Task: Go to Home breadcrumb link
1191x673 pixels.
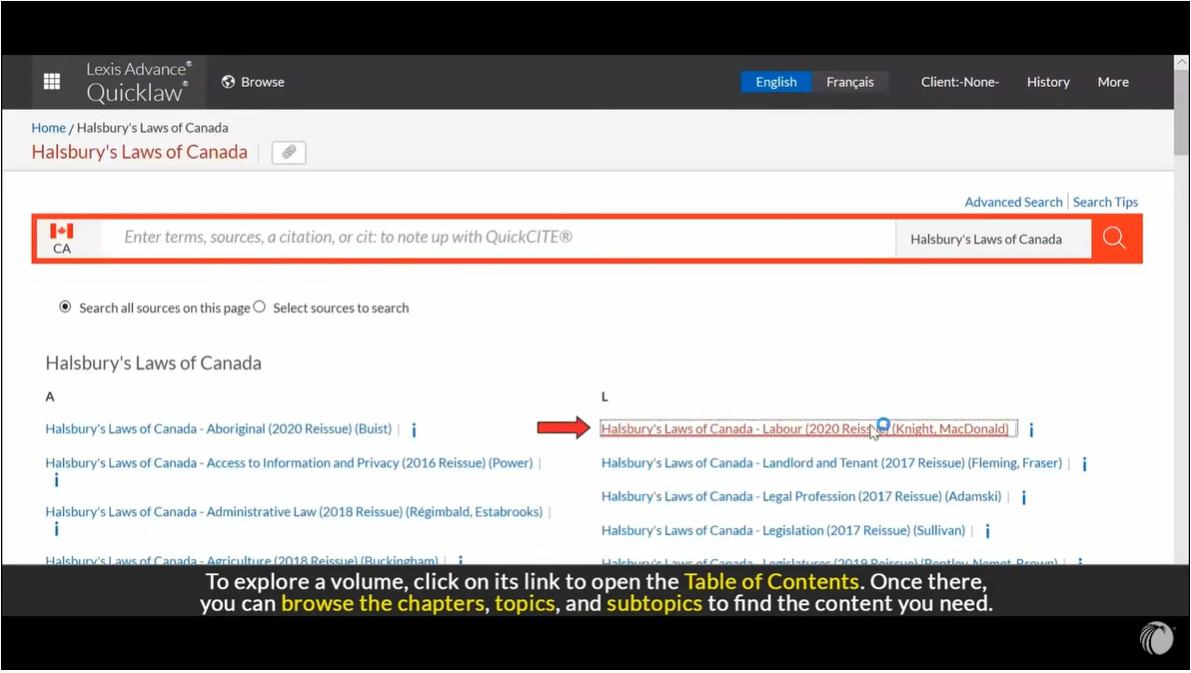Action: pyautogui.click(x=48, y=128)
